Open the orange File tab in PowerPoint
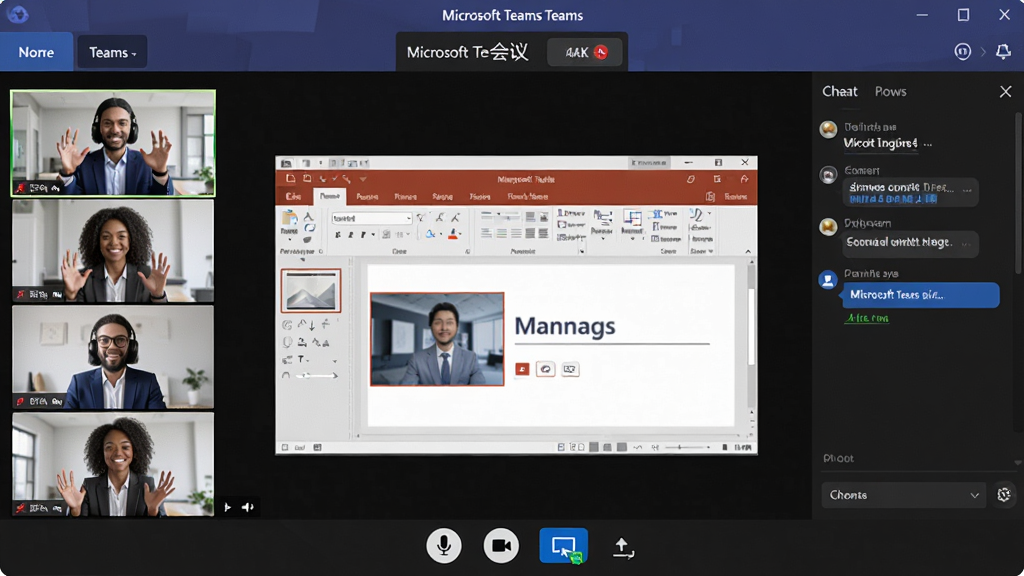The width and height of the screenshot is (1024, 576). [293, 196]
